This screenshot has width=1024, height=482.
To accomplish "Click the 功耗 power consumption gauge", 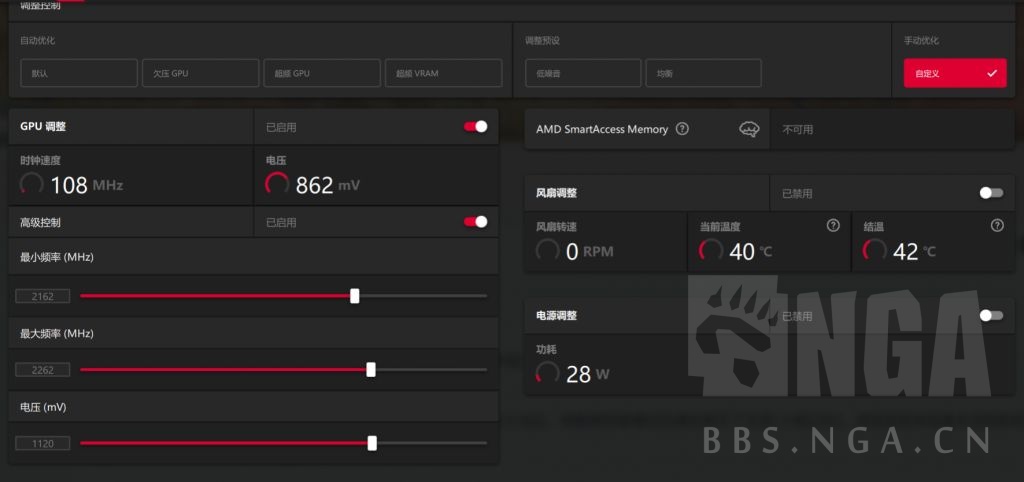I will click(547, 374).
